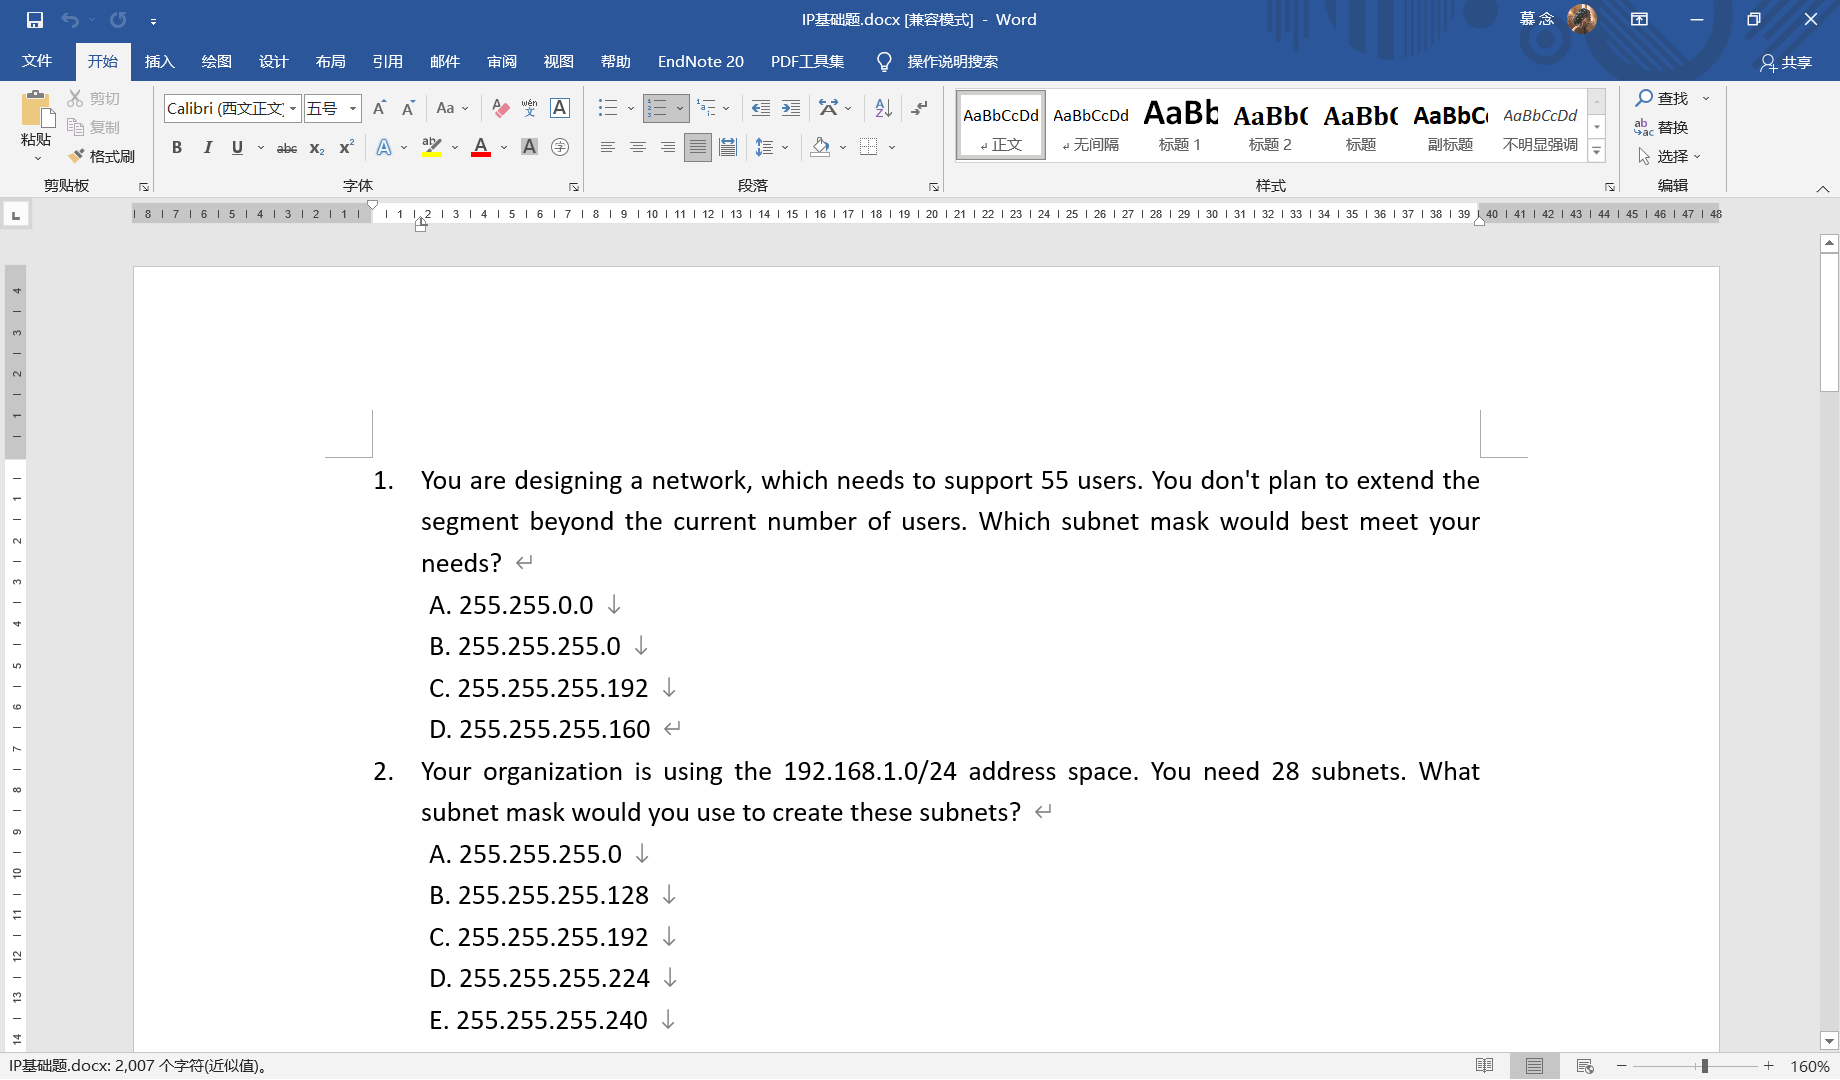Viewport: 1840px width, 1080px height.
Task: Click the Clear All Formatting eraser icon
Action: pos(501,108)
